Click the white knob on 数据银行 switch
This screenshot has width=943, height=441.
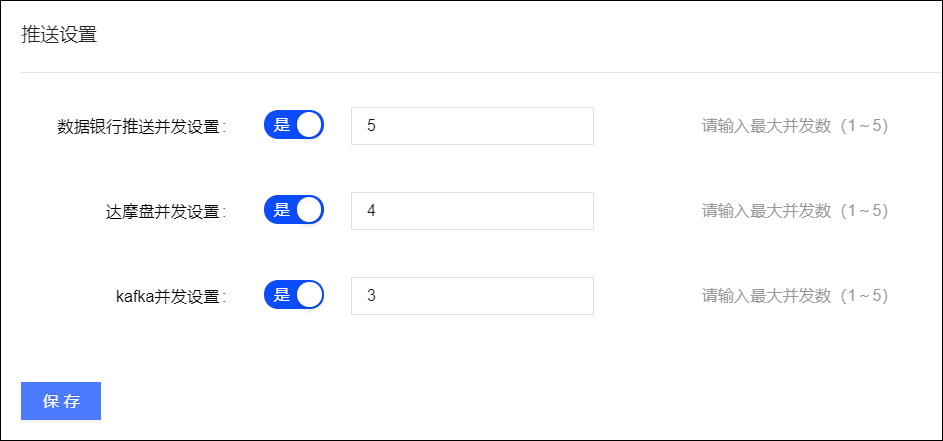click(310, 125)
